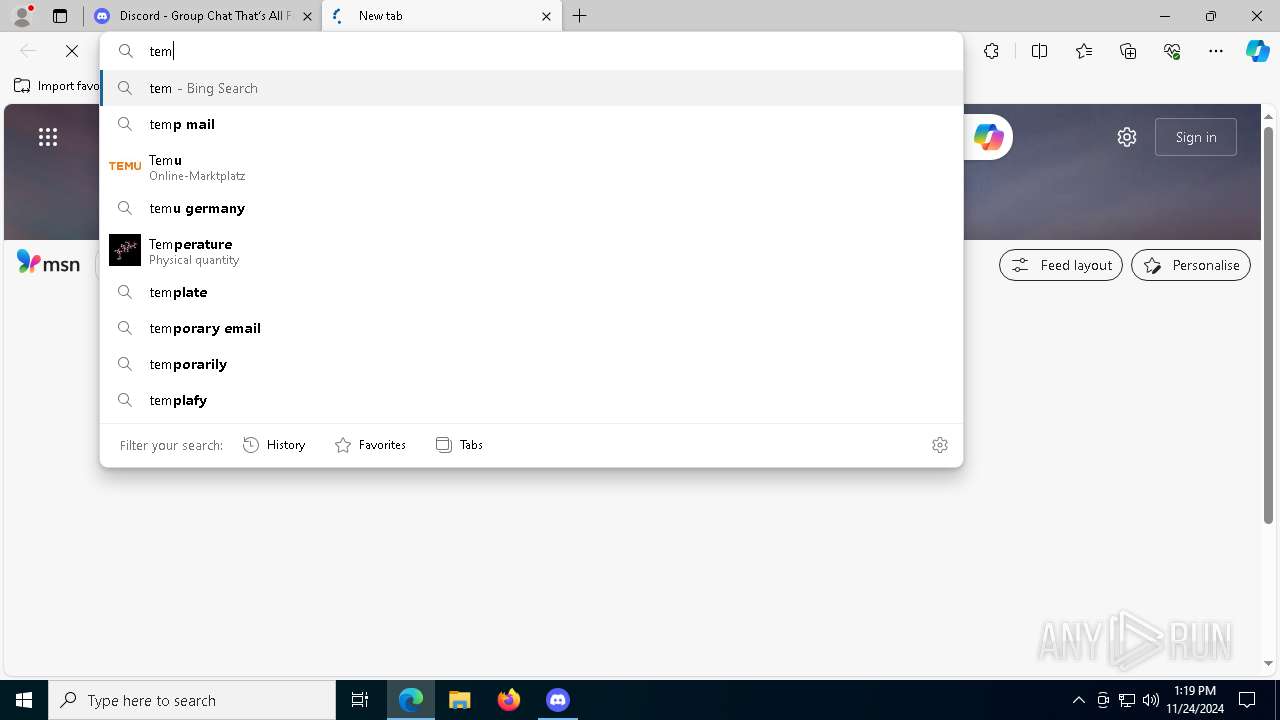Open Browser essentials heart icon

[1172, 51]
